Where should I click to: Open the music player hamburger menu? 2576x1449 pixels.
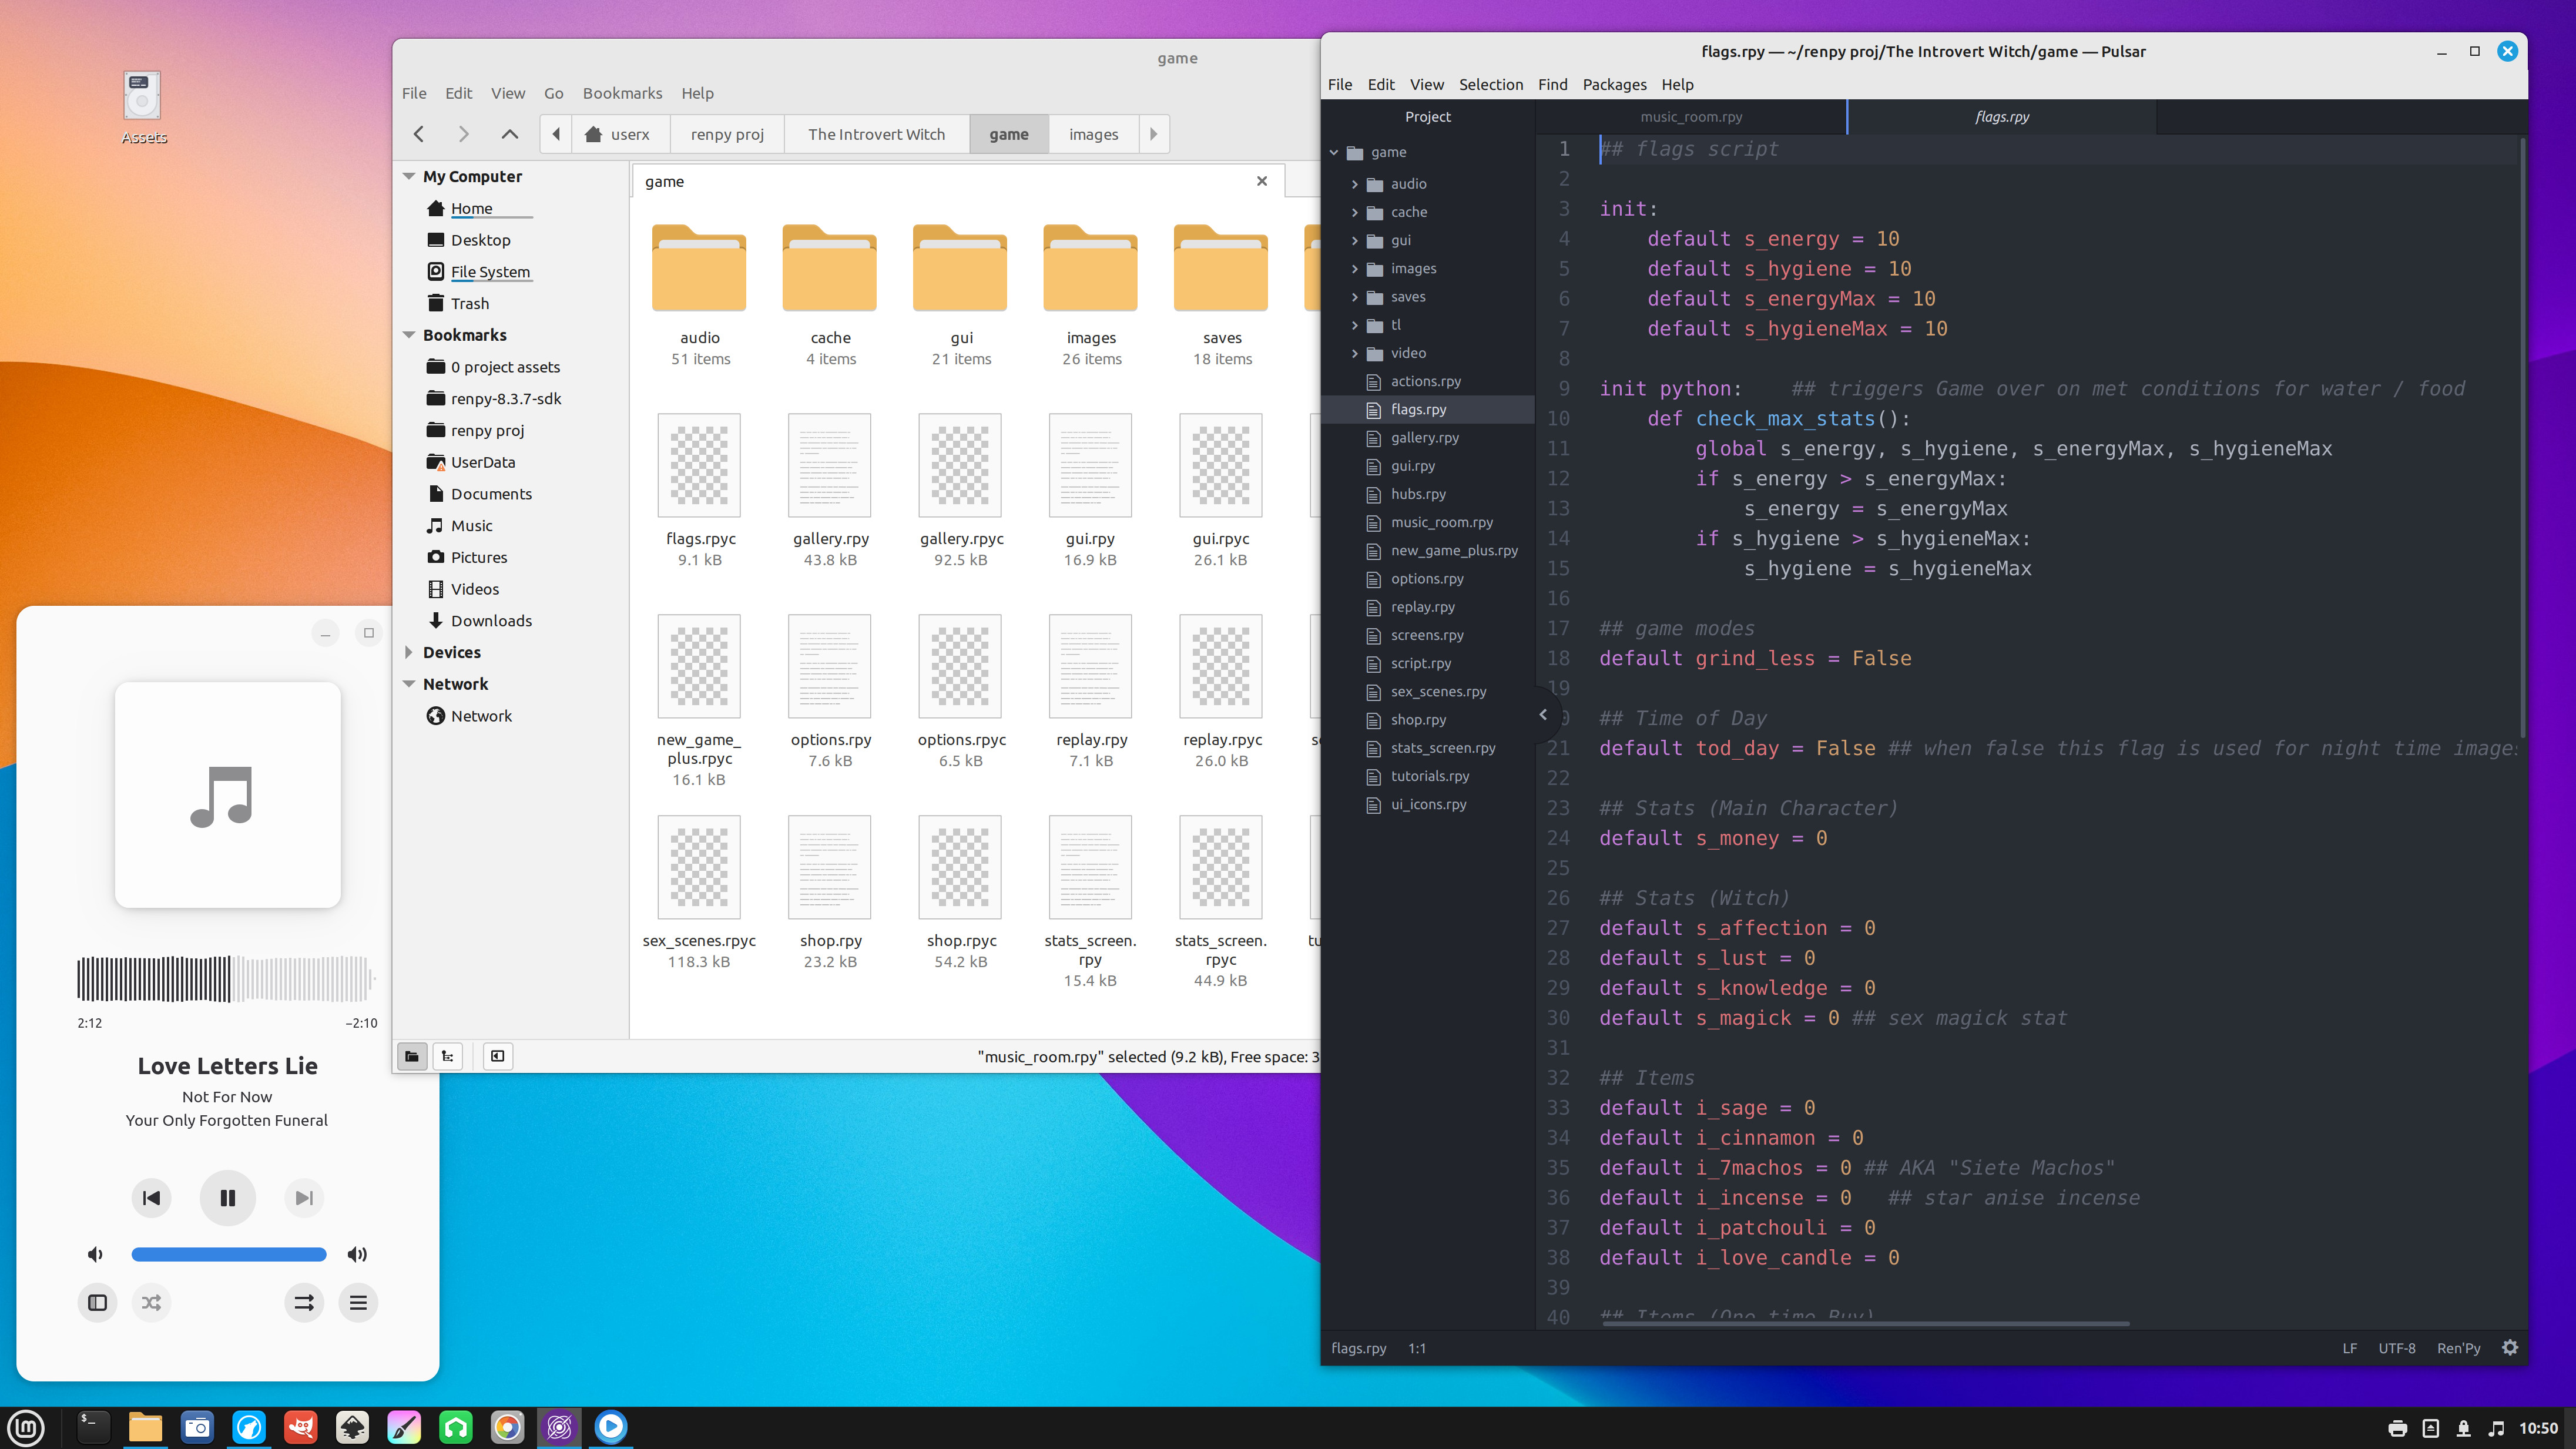coord(358,1302)
